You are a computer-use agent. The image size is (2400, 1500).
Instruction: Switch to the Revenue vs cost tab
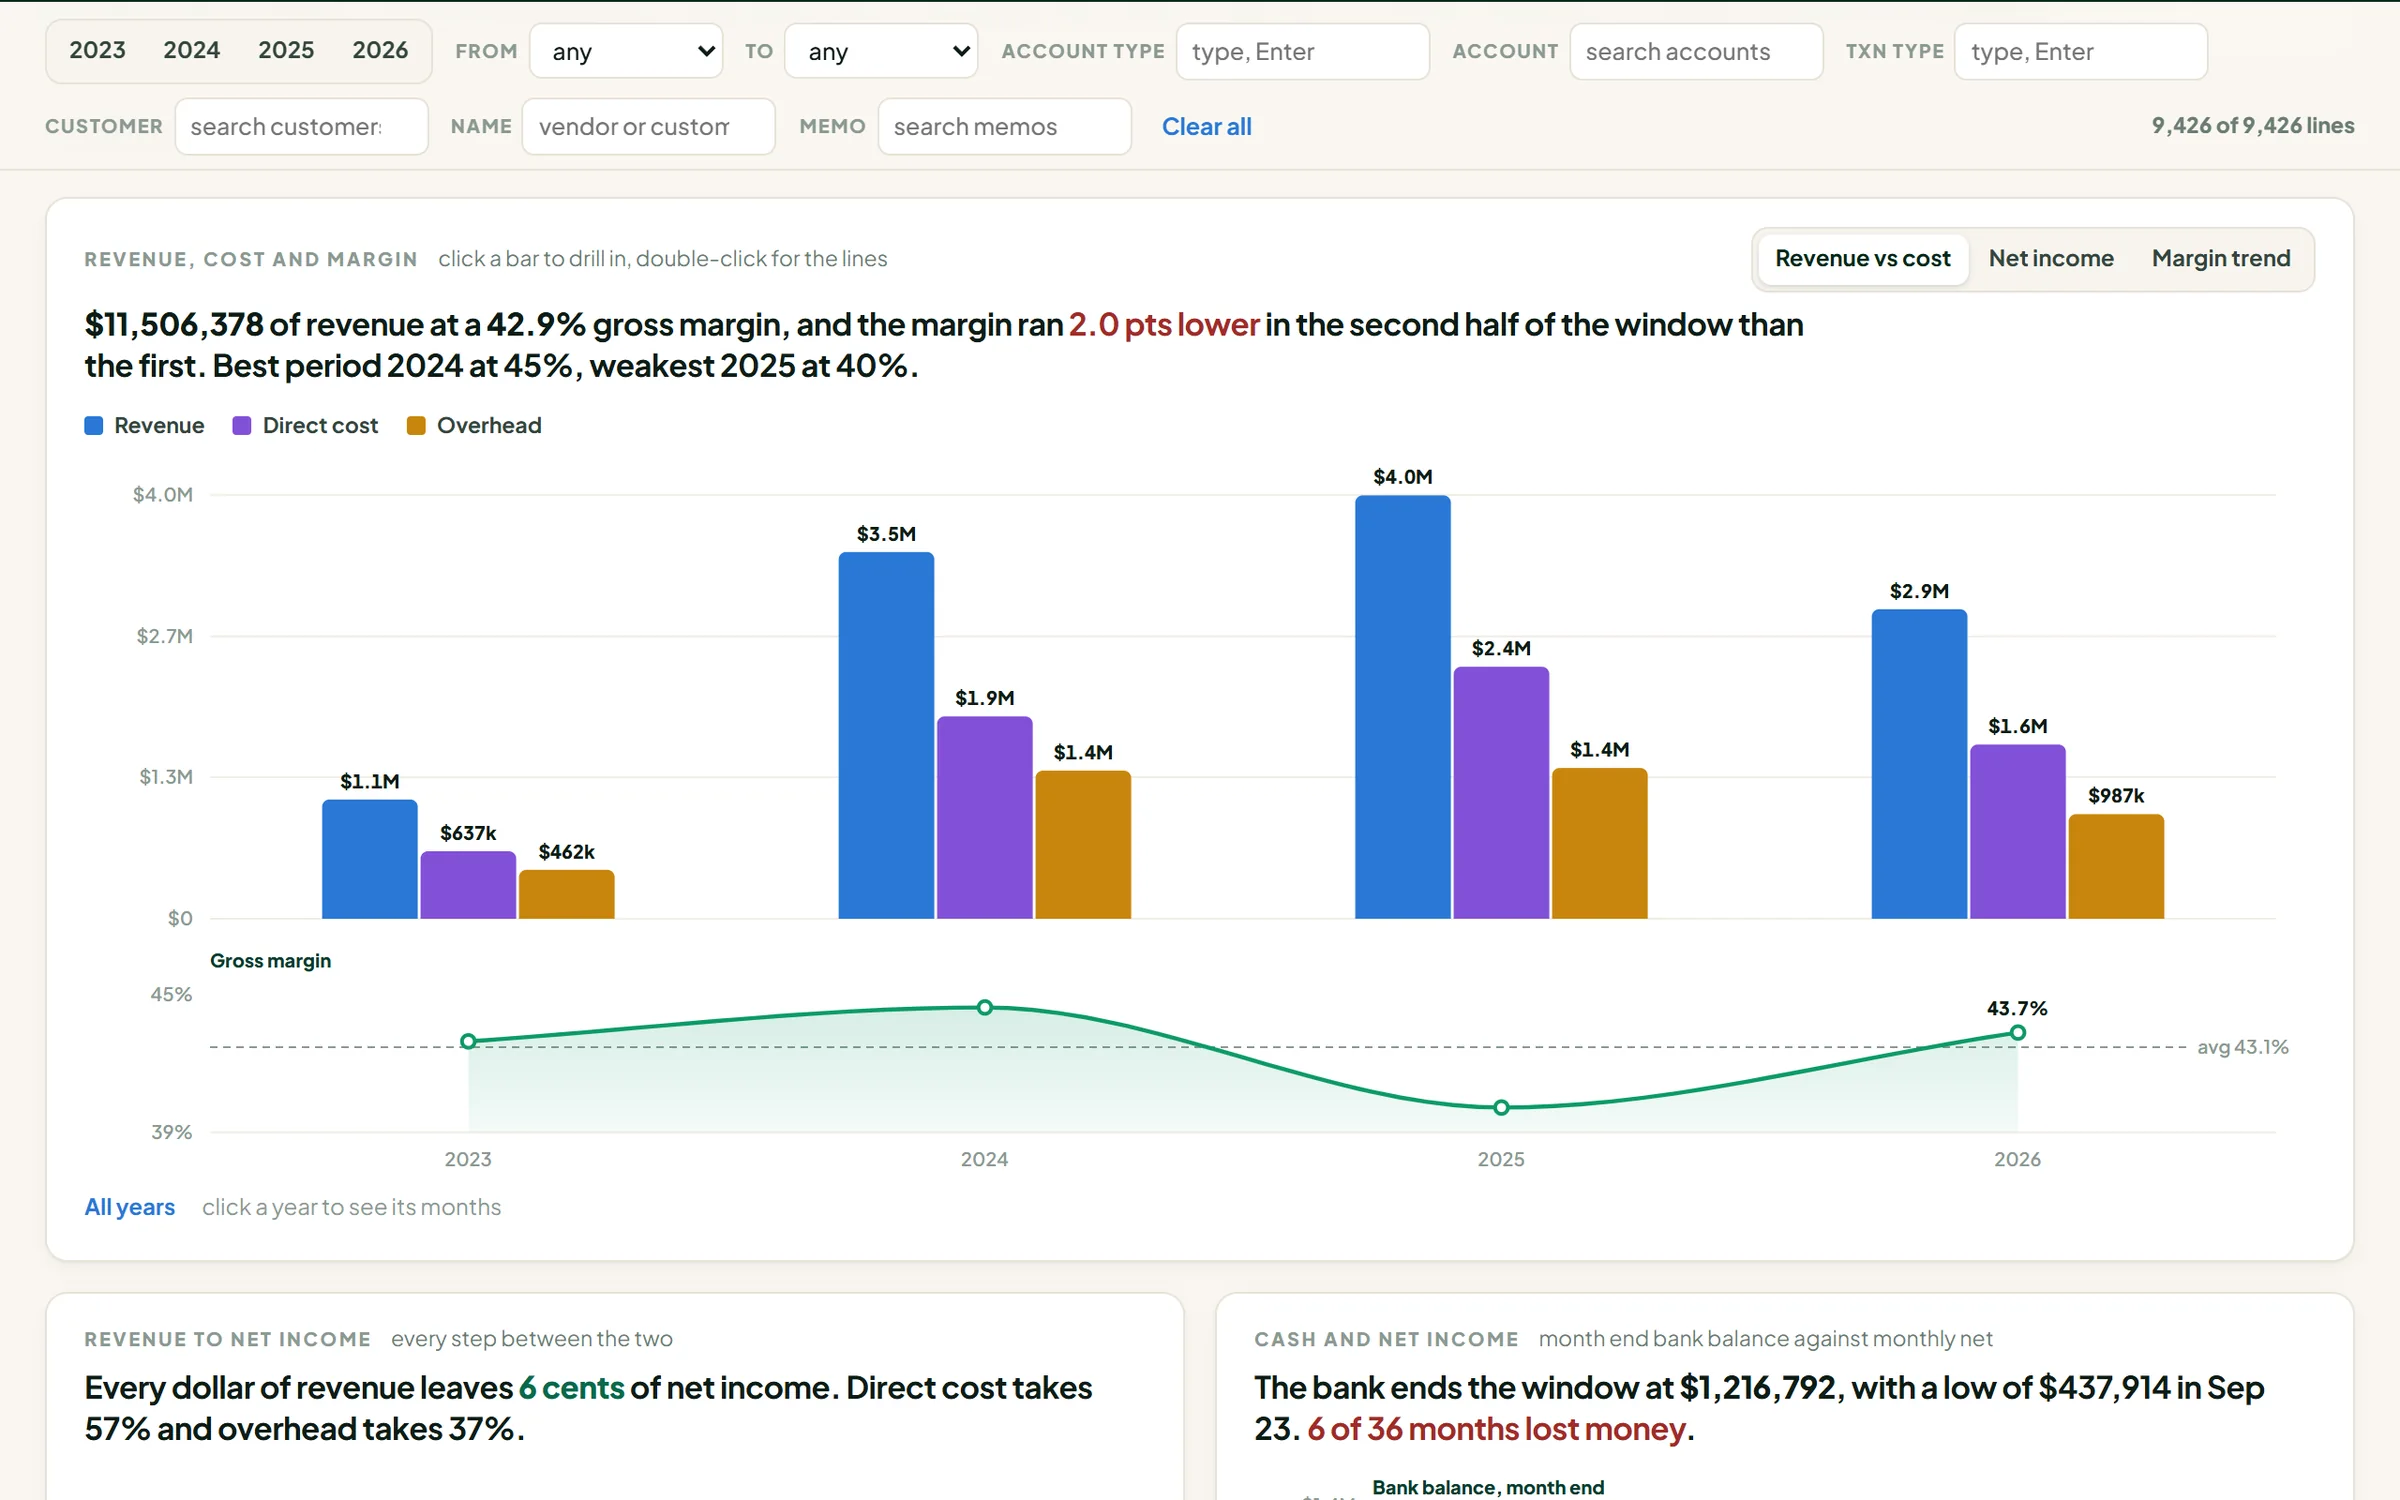tap(1862, 258)
